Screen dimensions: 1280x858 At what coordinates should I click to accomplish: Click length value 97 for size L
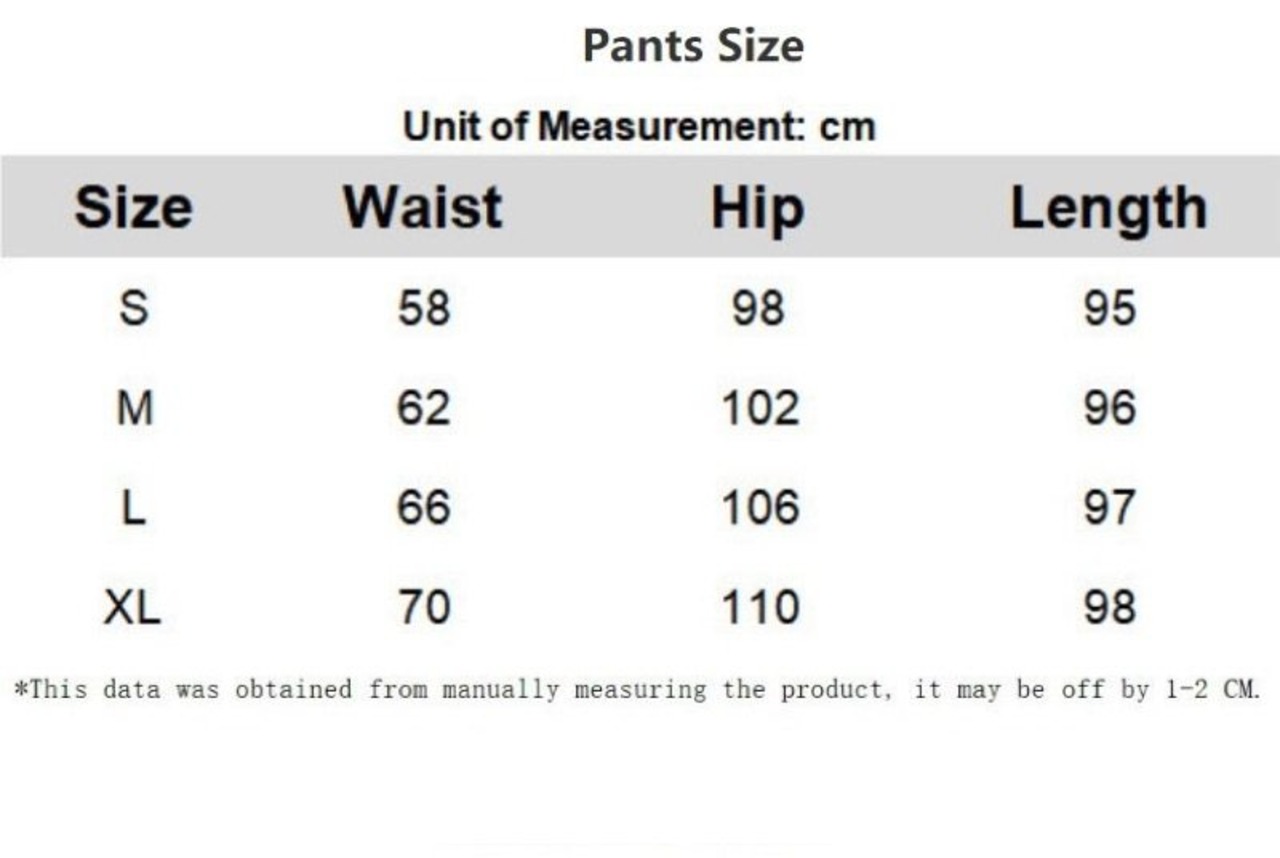(x=1109, y=508)
